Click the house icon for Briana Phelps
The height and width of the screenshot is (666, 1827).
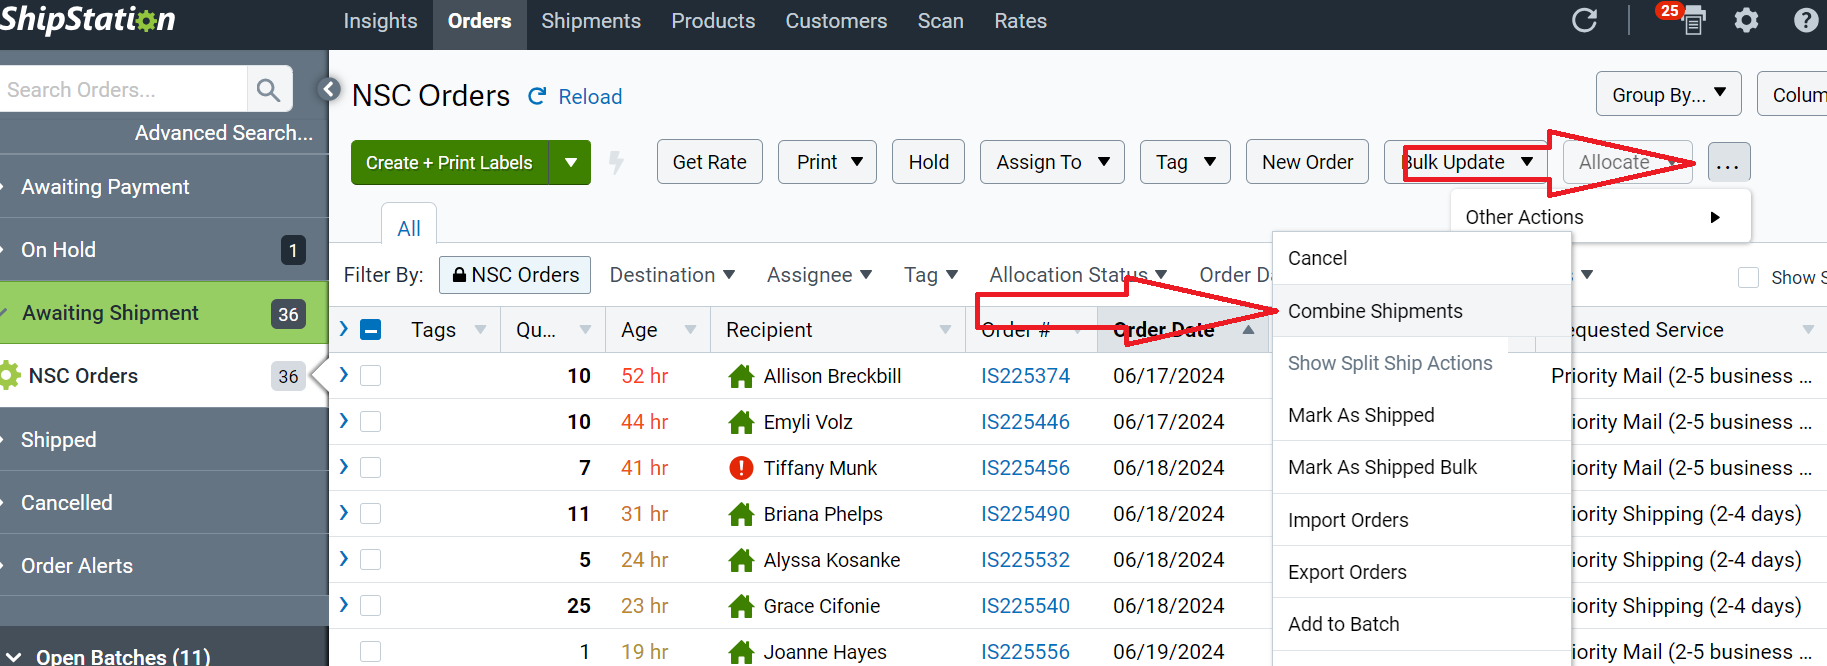741,514
